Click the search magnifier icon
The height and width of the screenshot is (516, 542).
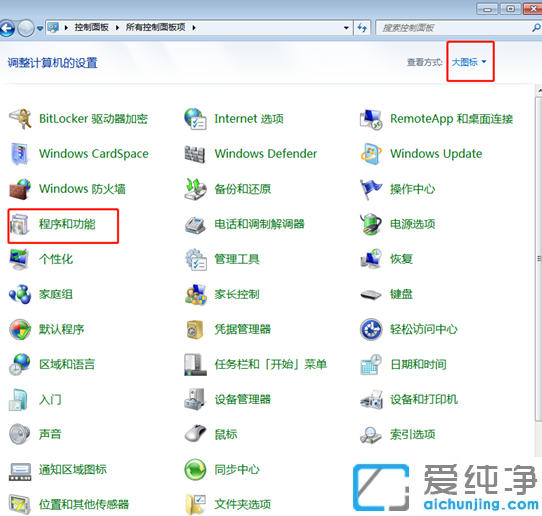[536, 28]
